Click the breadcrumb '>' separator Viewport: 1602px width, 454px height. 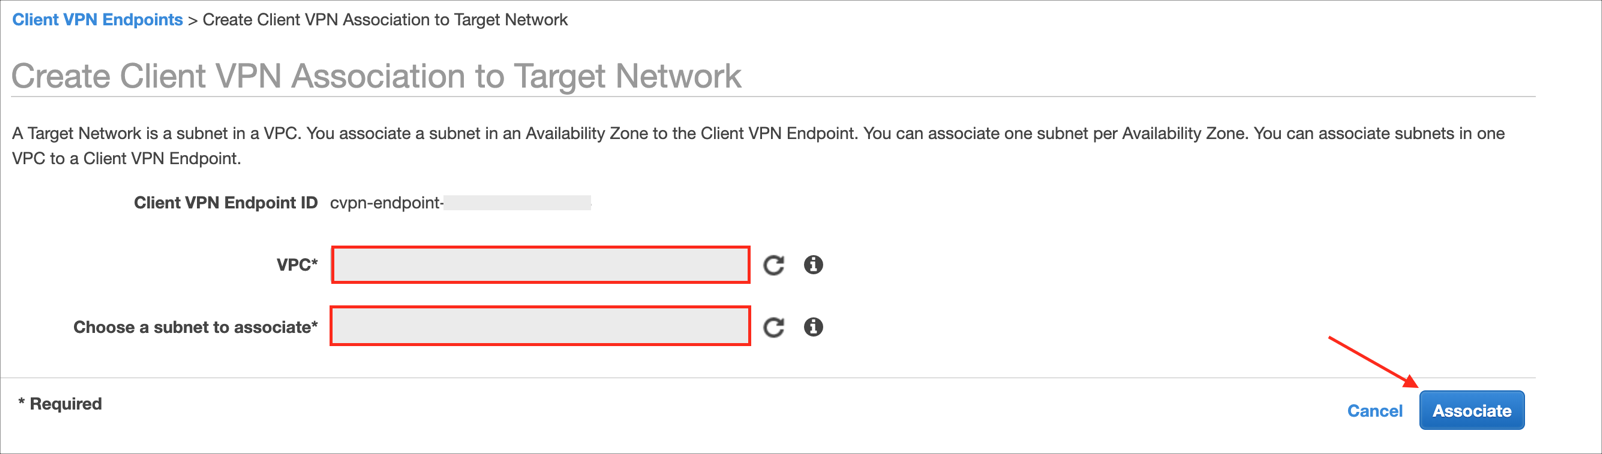[x=193, y=20]
